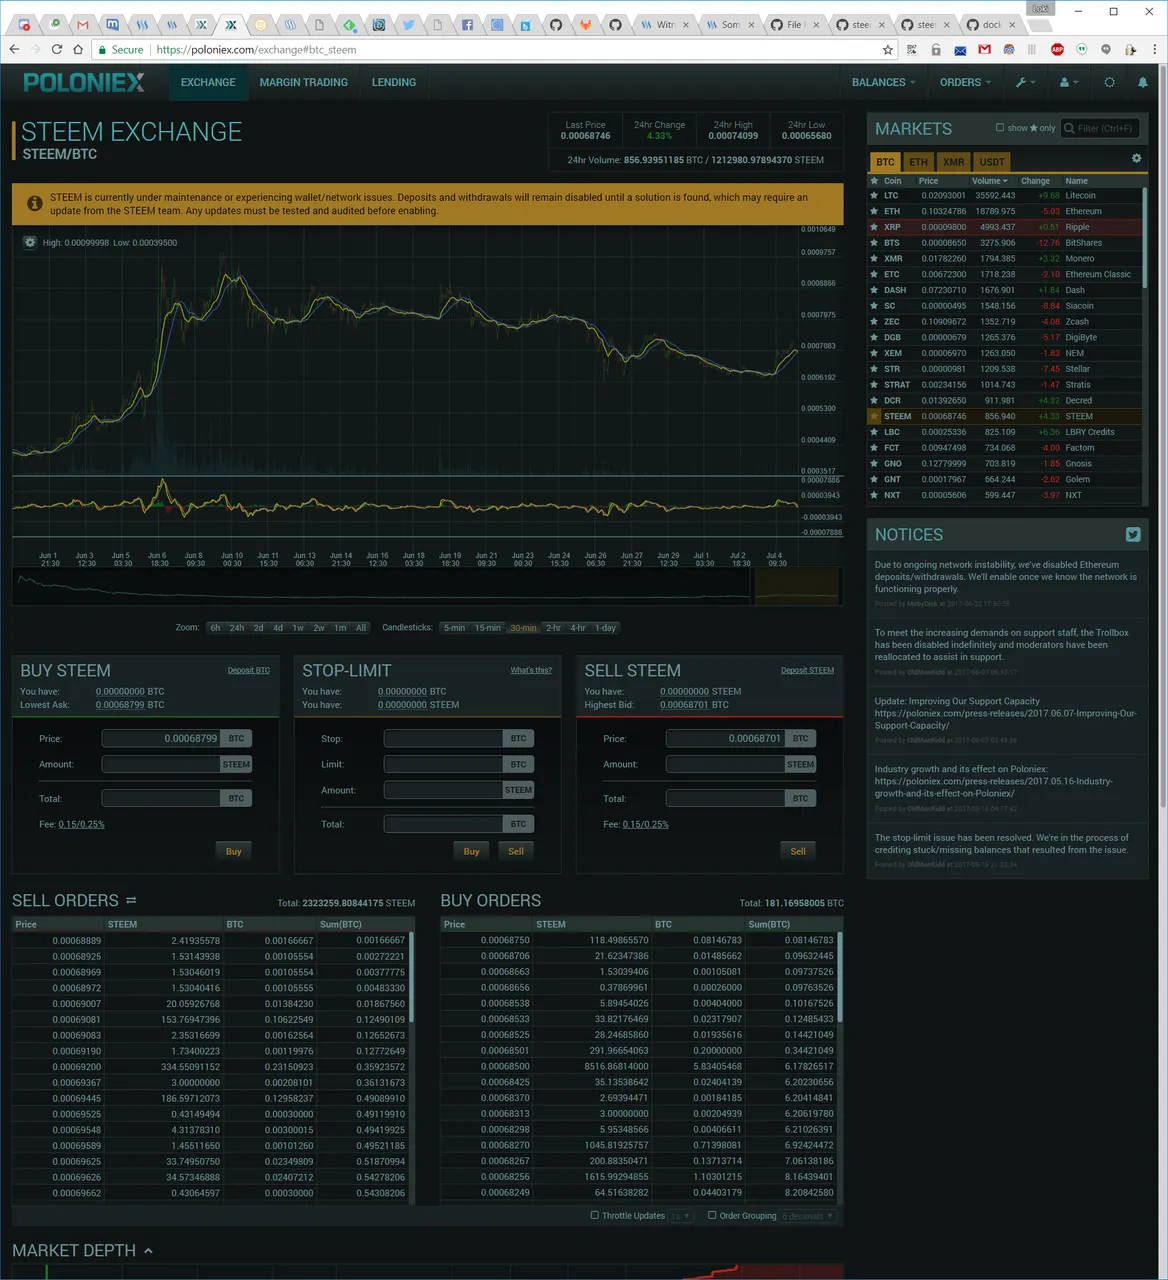Toggle the light/dark theme sun icon
Viewport: 1168px width, 1280px height.
click(x=1109, y=82)
